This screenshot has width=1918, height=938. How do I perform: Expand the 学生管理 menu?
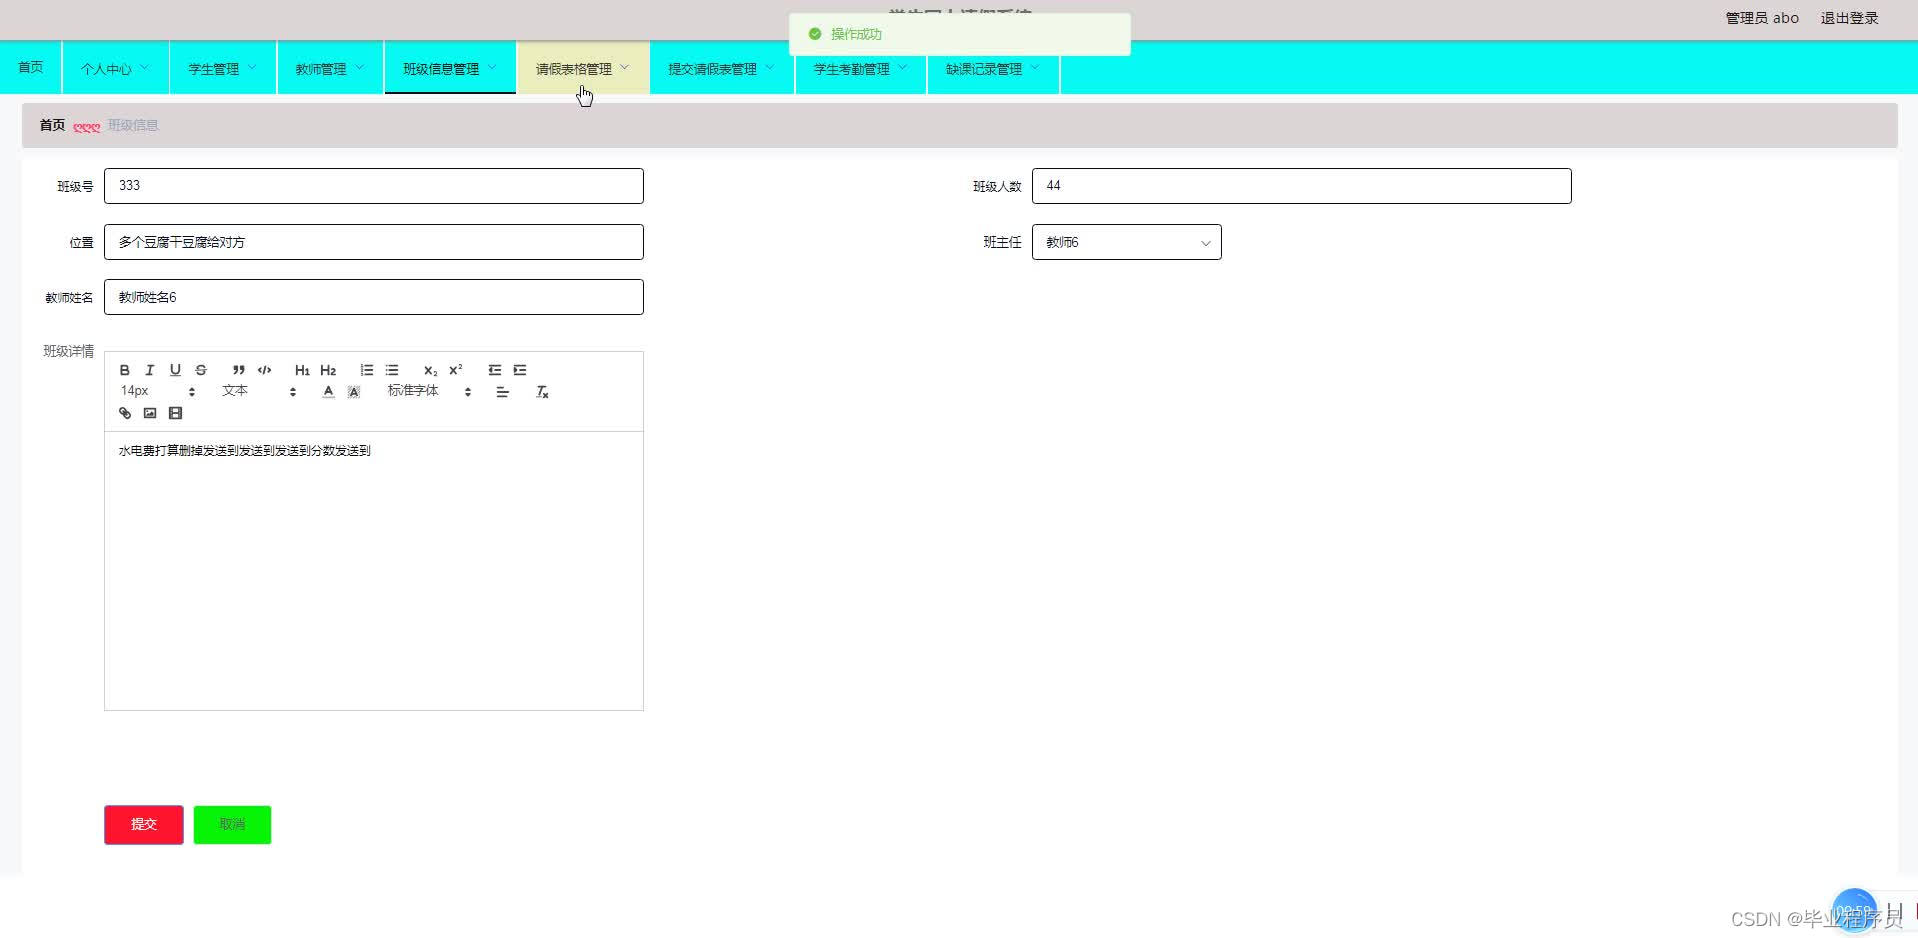tap(222, 68)
